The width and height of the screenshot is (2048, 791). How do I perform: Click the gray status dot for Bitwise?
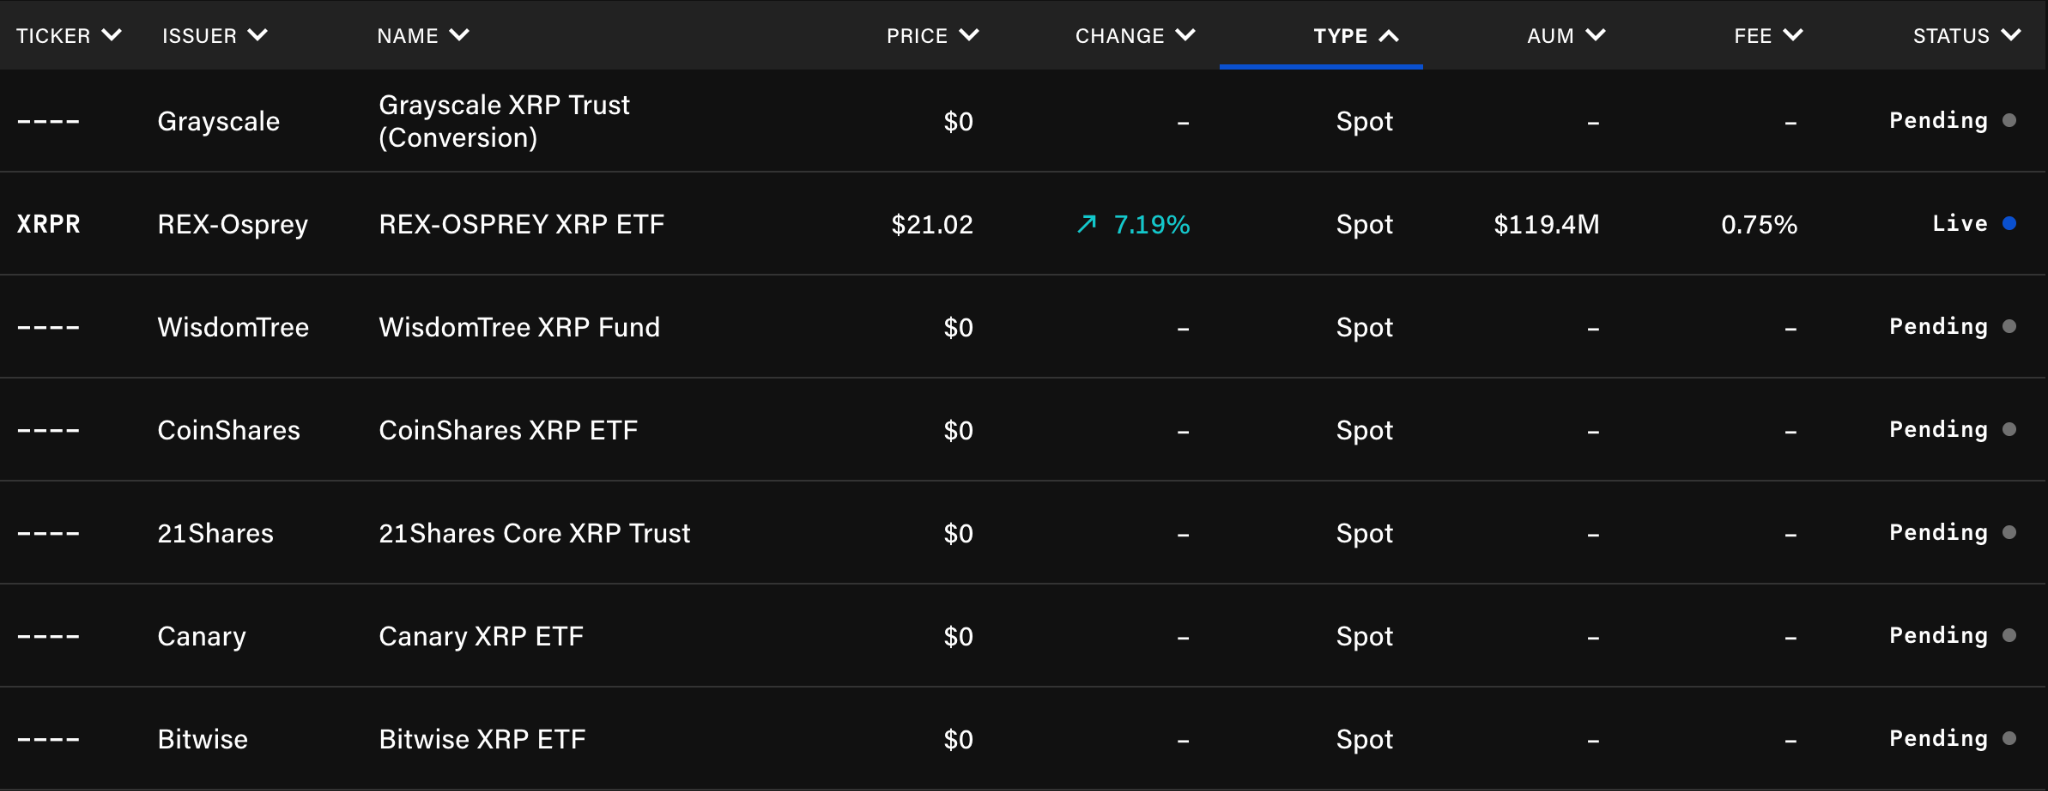2009,738
